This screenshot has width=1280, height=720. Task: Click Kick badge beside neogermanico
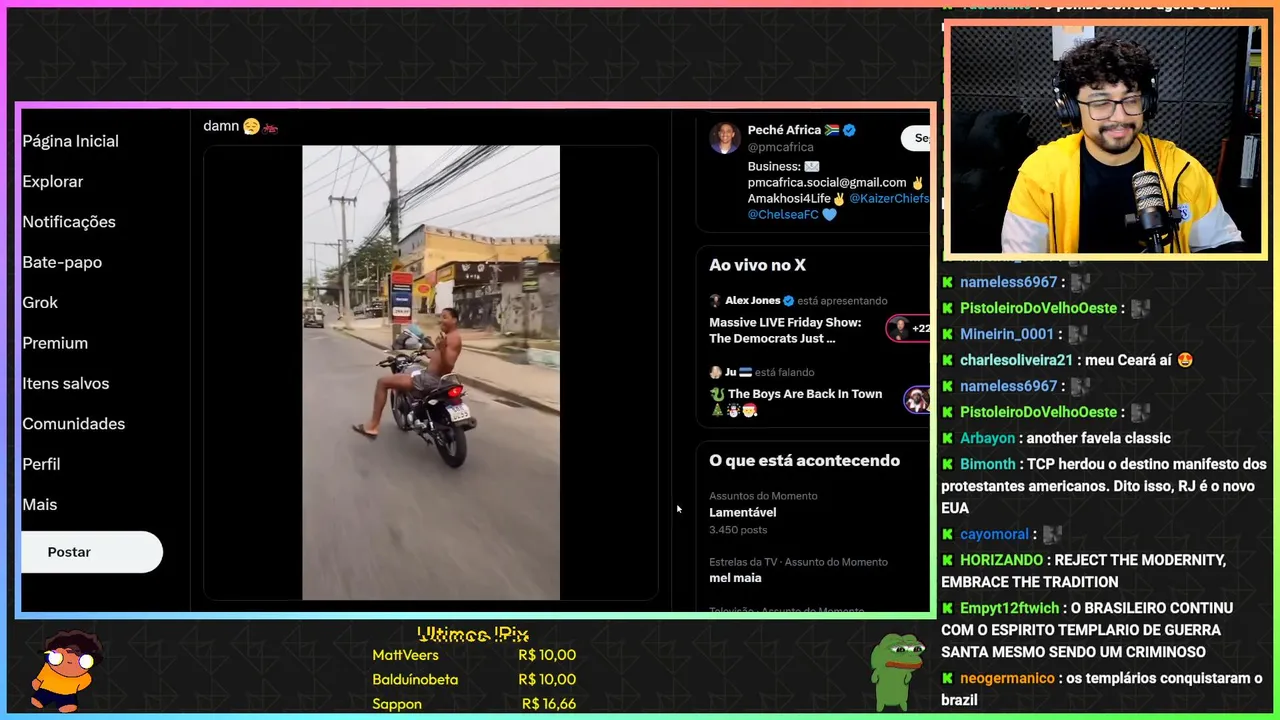click(947, 678)
